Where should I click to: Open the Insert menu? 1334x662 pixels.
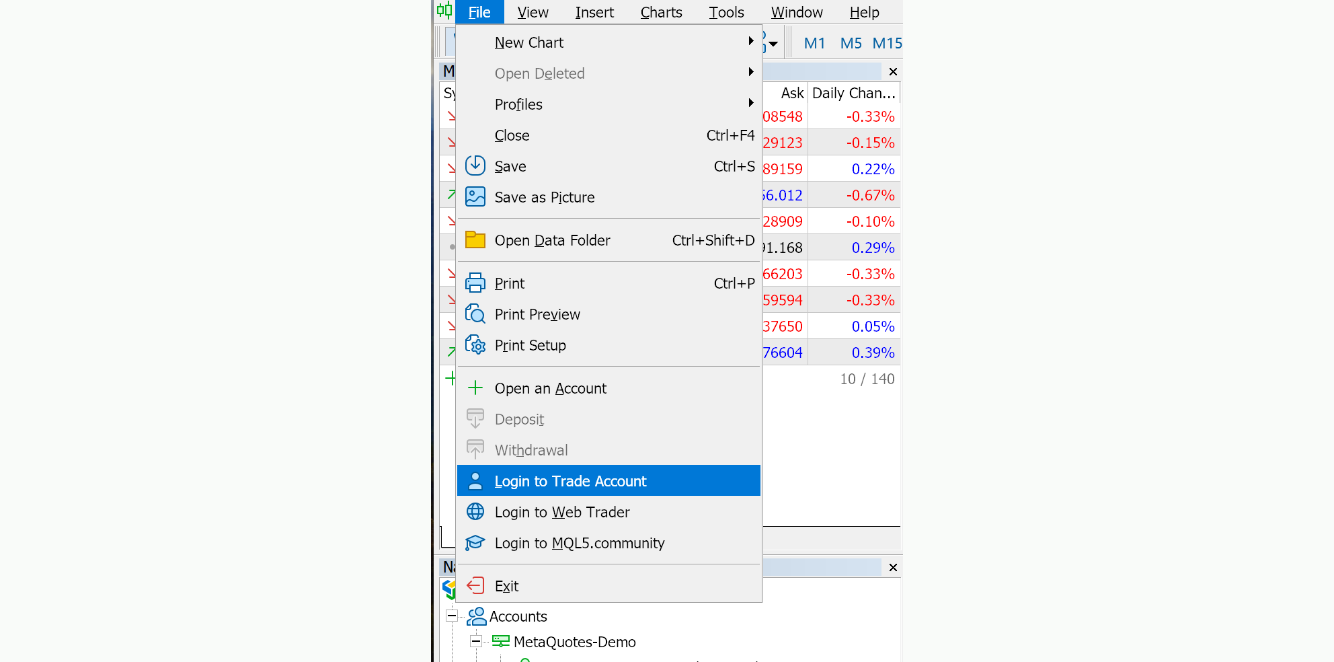[x=595, y=12]
